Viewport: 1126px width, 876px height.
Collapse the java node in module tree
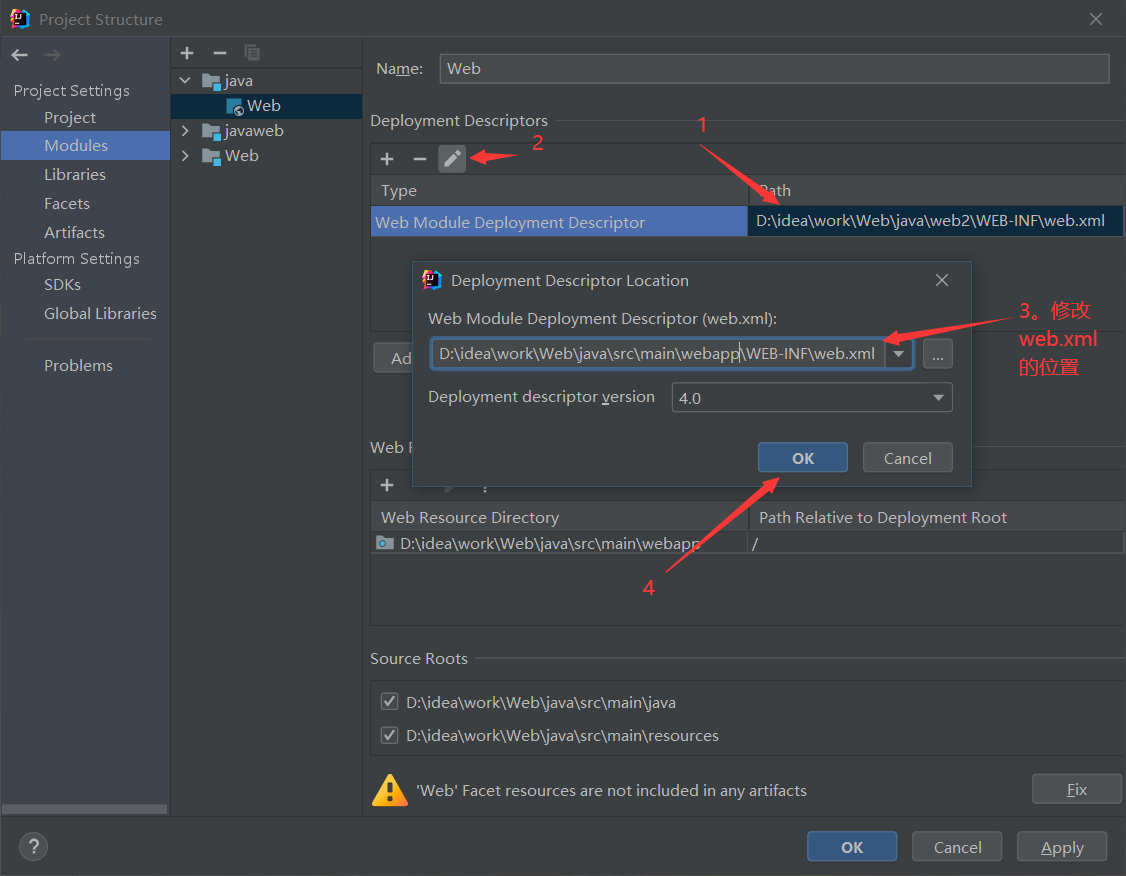coord(184,80)
